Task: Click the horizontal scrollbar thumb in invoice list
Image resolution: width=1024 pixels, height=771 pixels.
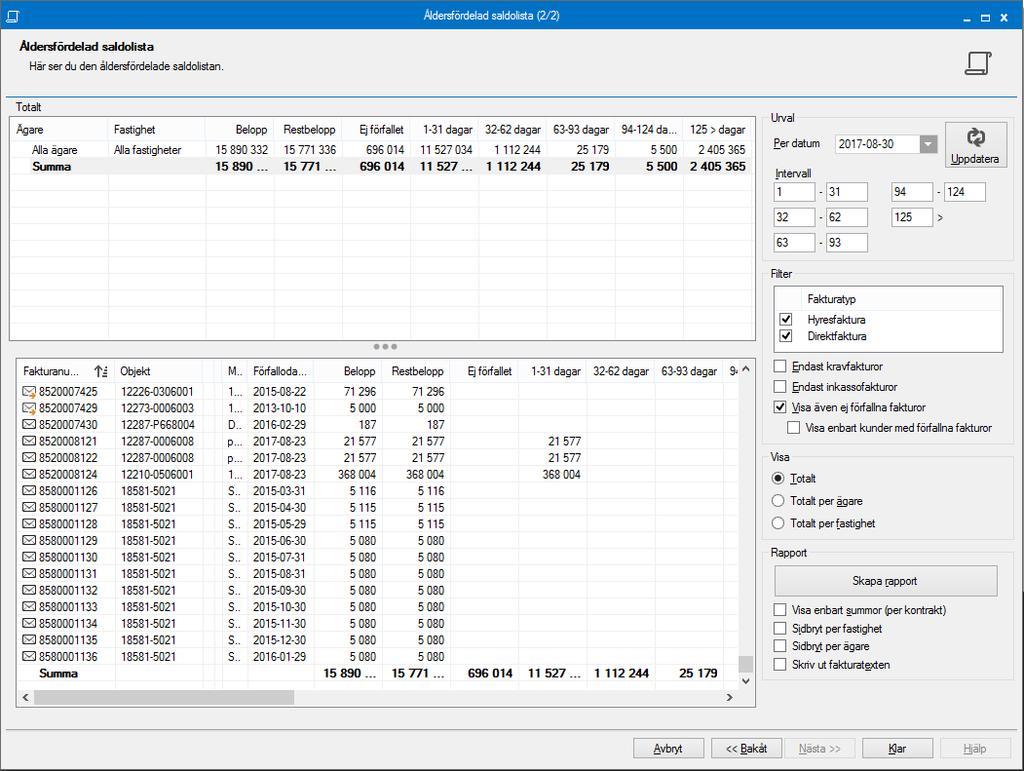Action: coord(164,698)
